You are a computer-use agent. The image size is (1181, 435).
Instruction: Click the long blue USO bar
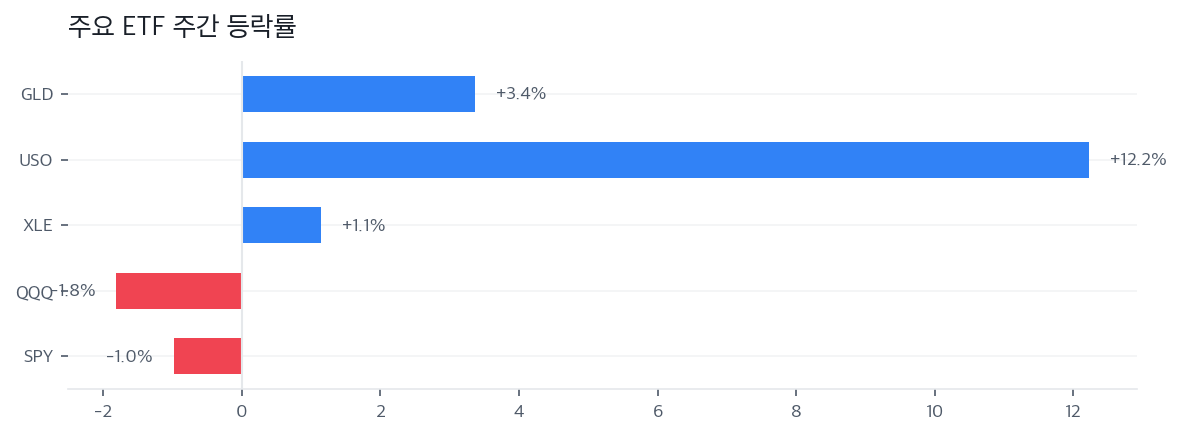click(665, 160)
